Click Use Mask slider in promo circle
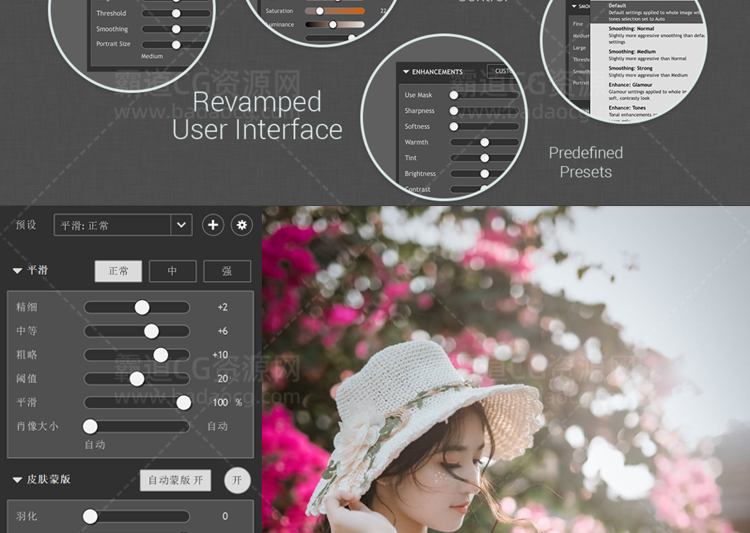Screen dimensions: 750x533 (x=484, y=95)
